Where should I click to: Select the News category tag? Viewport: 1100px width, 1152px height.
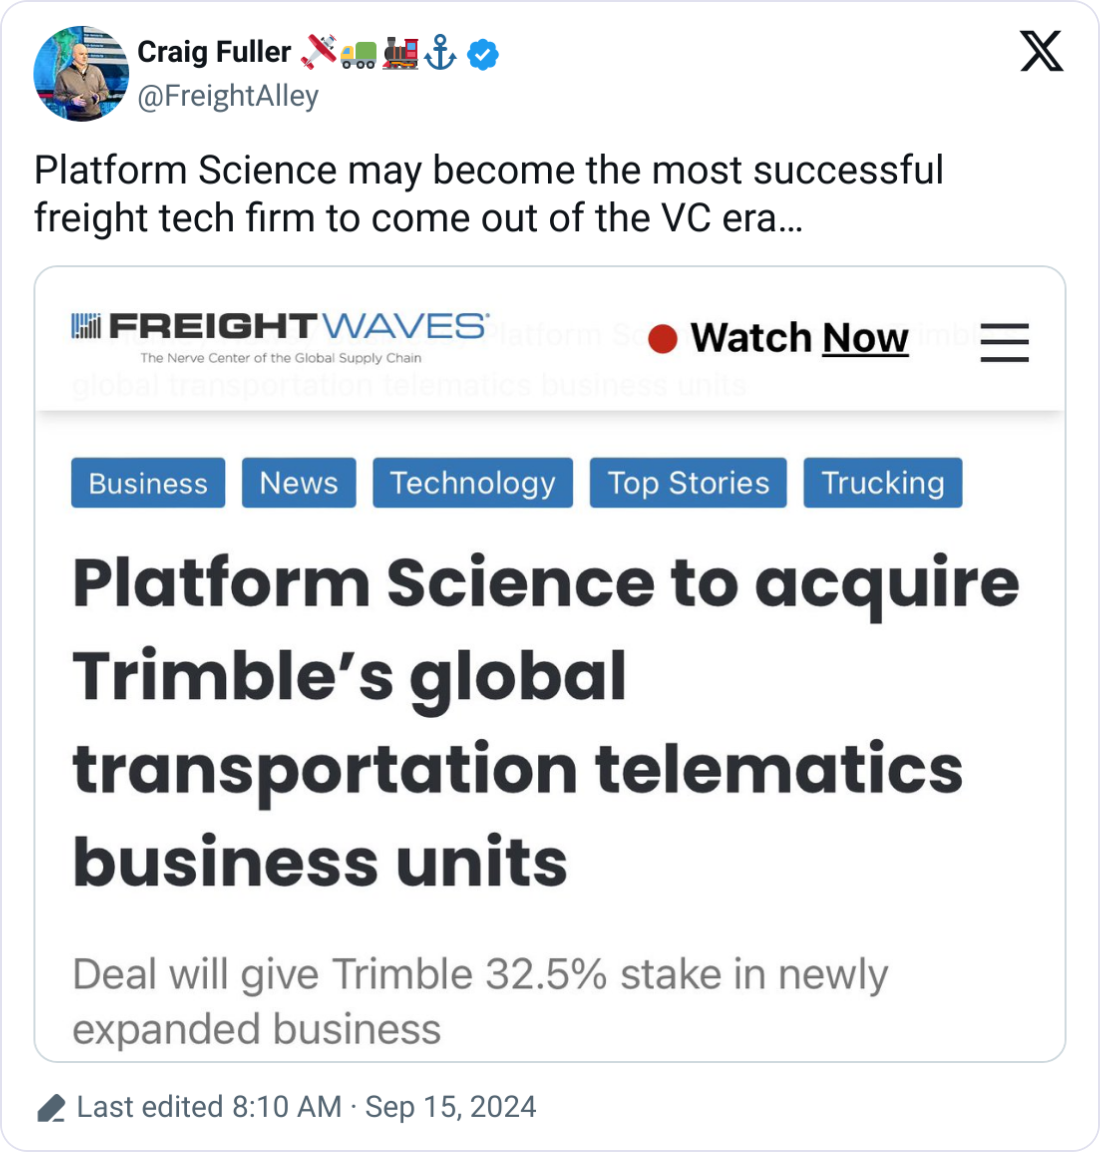pos(298,483)
